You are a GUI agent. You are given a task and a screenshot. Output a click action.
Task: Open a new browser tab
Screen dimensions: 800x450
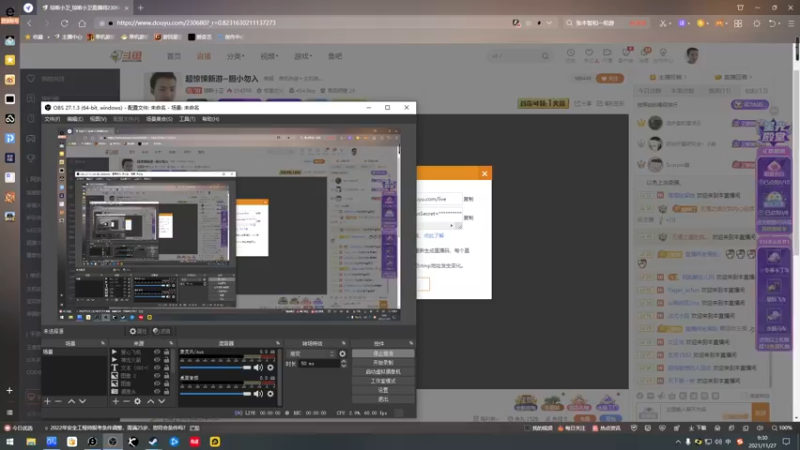[x=140, y=8]
